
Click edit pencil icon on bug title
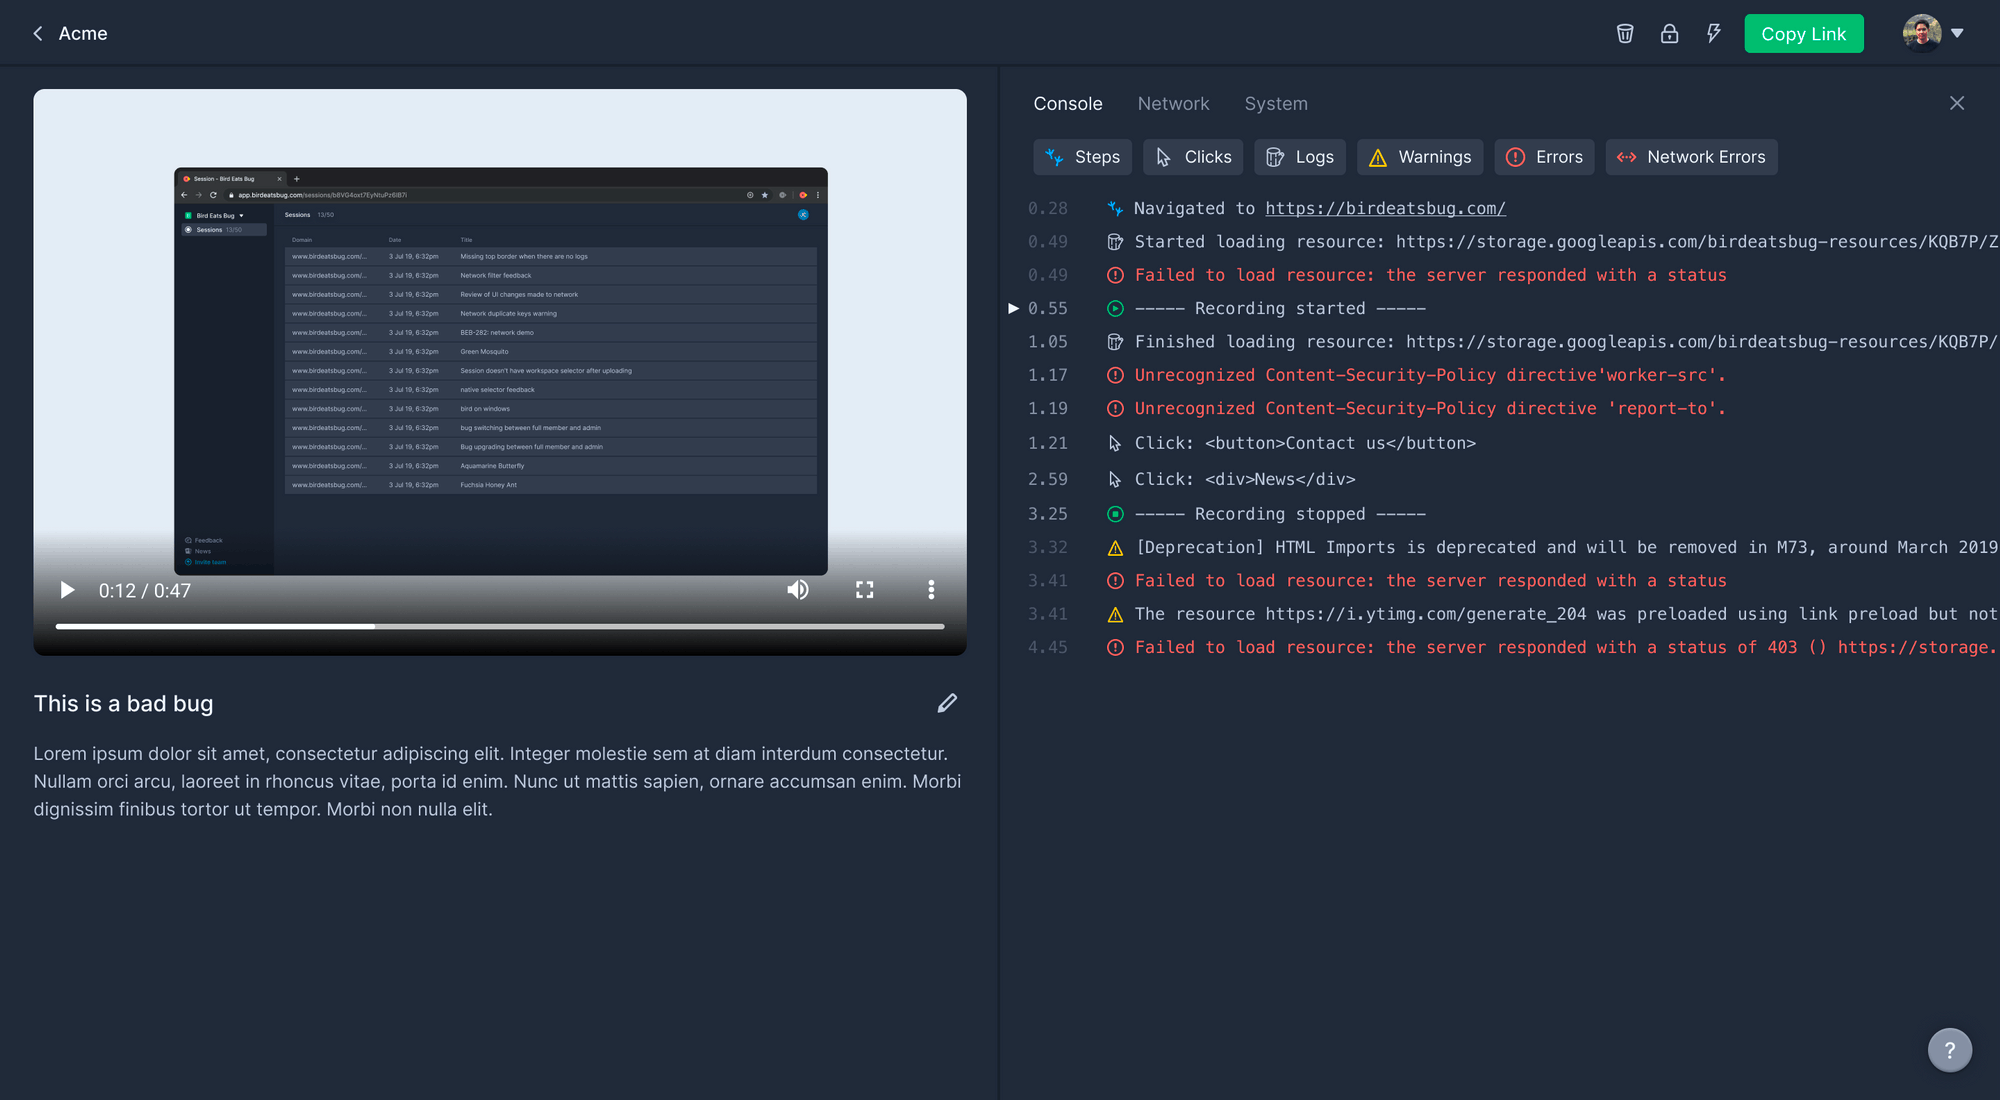(x=947, y=702)
